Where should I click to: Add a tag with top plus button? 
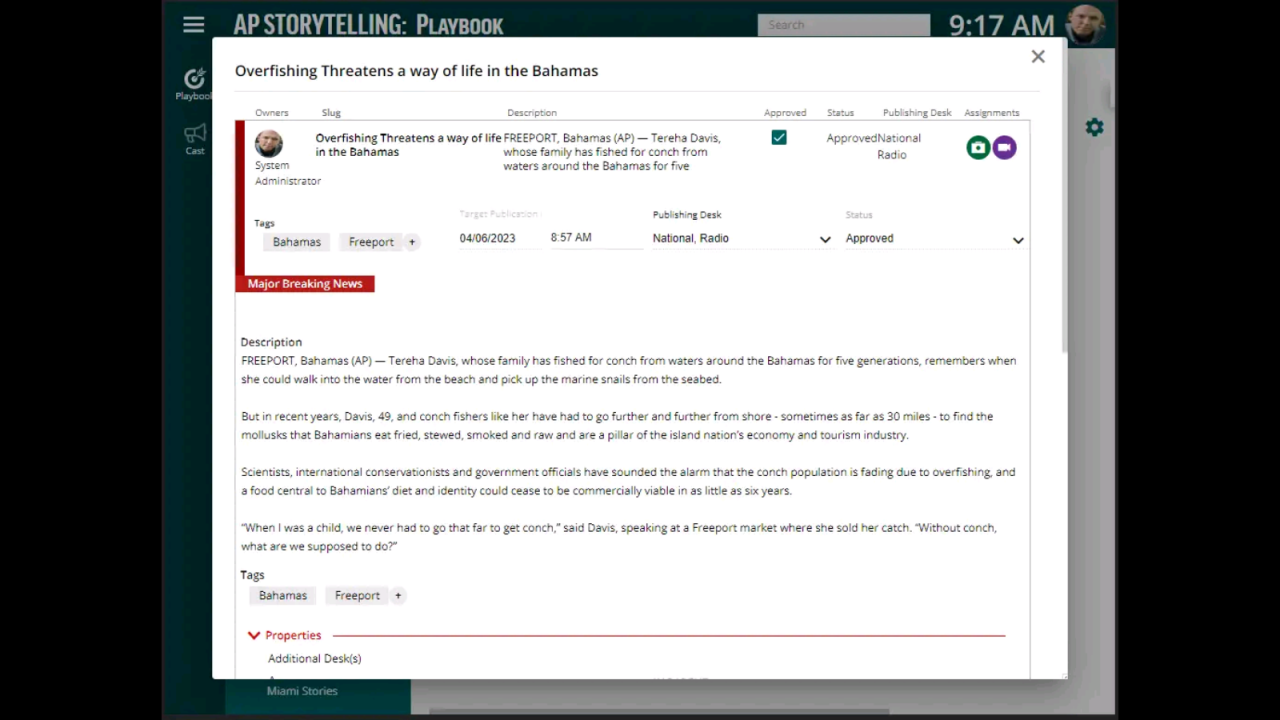pyautogui.click(x=412, y=242)
